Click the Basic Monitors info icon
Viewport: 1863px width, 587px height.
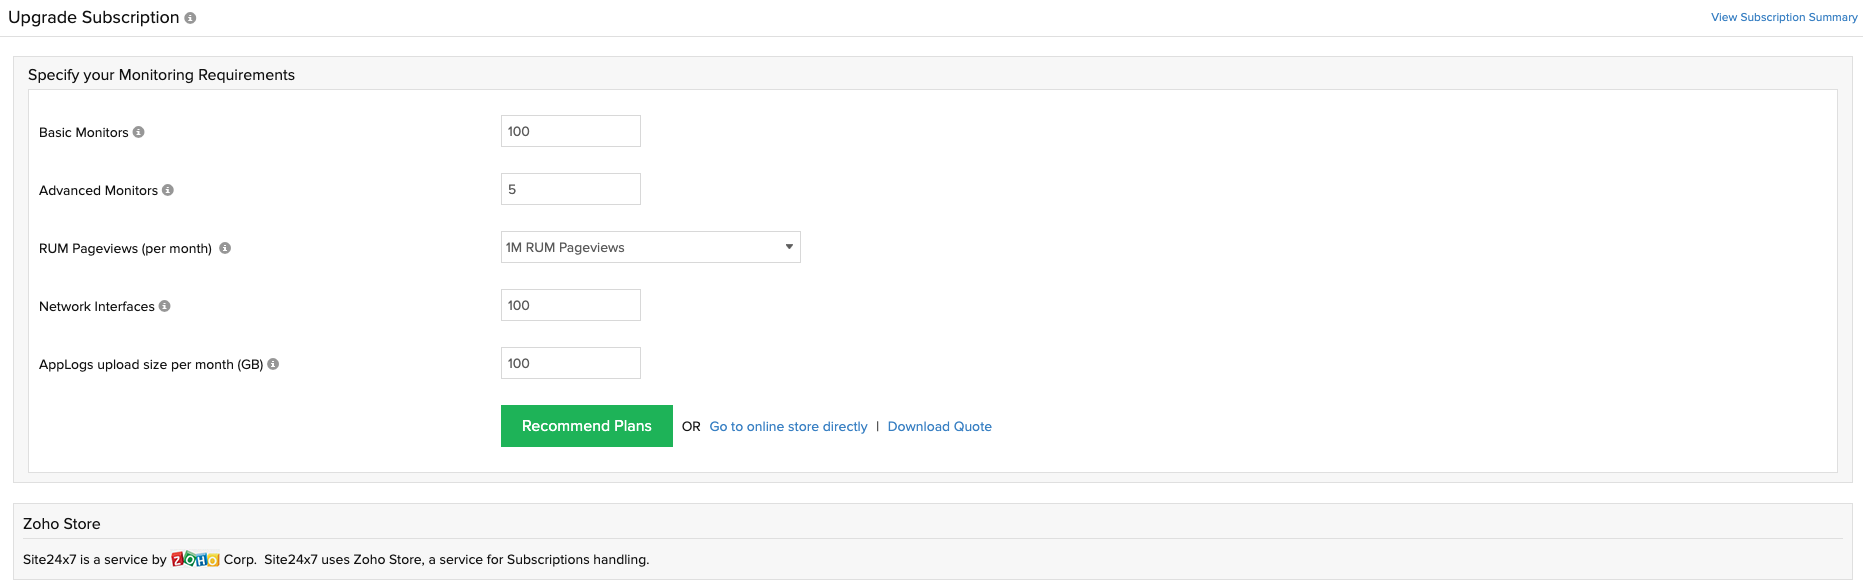pyautogui.click(x=139, y=132)
